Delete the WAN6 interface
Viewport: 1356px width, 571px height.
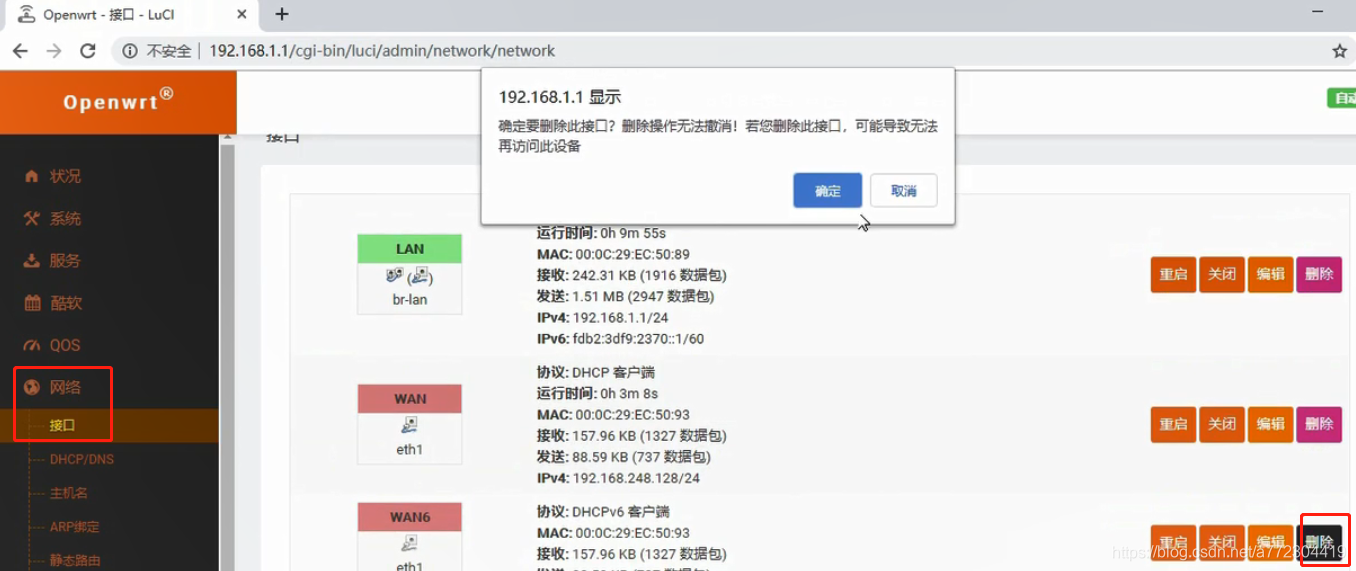pos(1319,542)
